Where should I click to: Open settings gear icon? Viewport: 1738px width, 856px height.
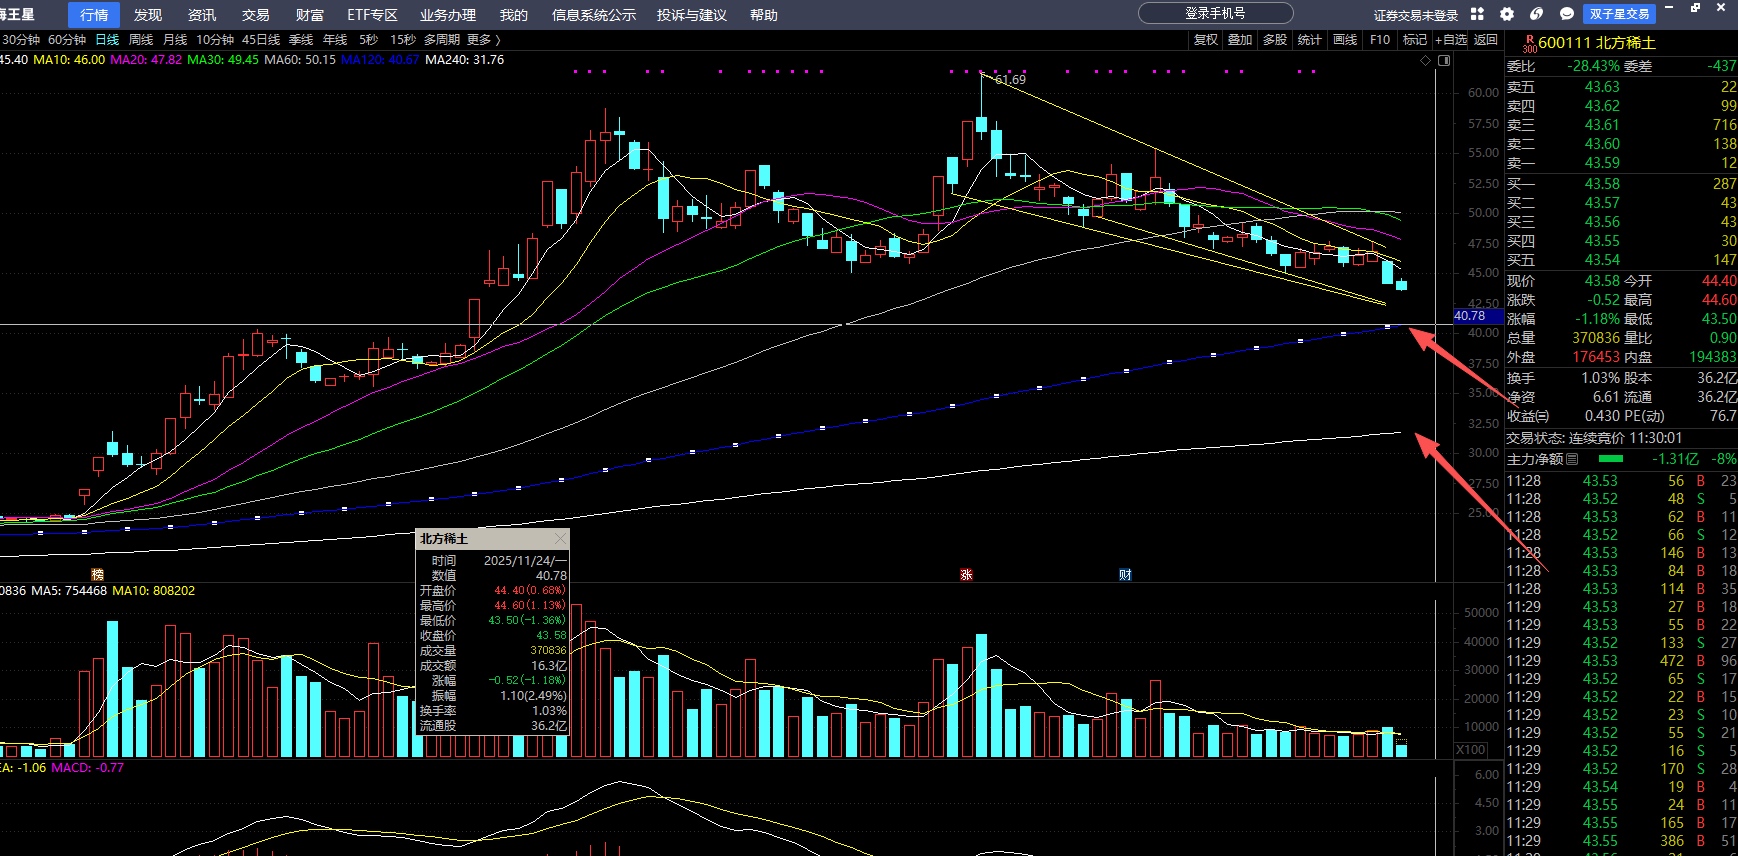tap(1507, 14)
